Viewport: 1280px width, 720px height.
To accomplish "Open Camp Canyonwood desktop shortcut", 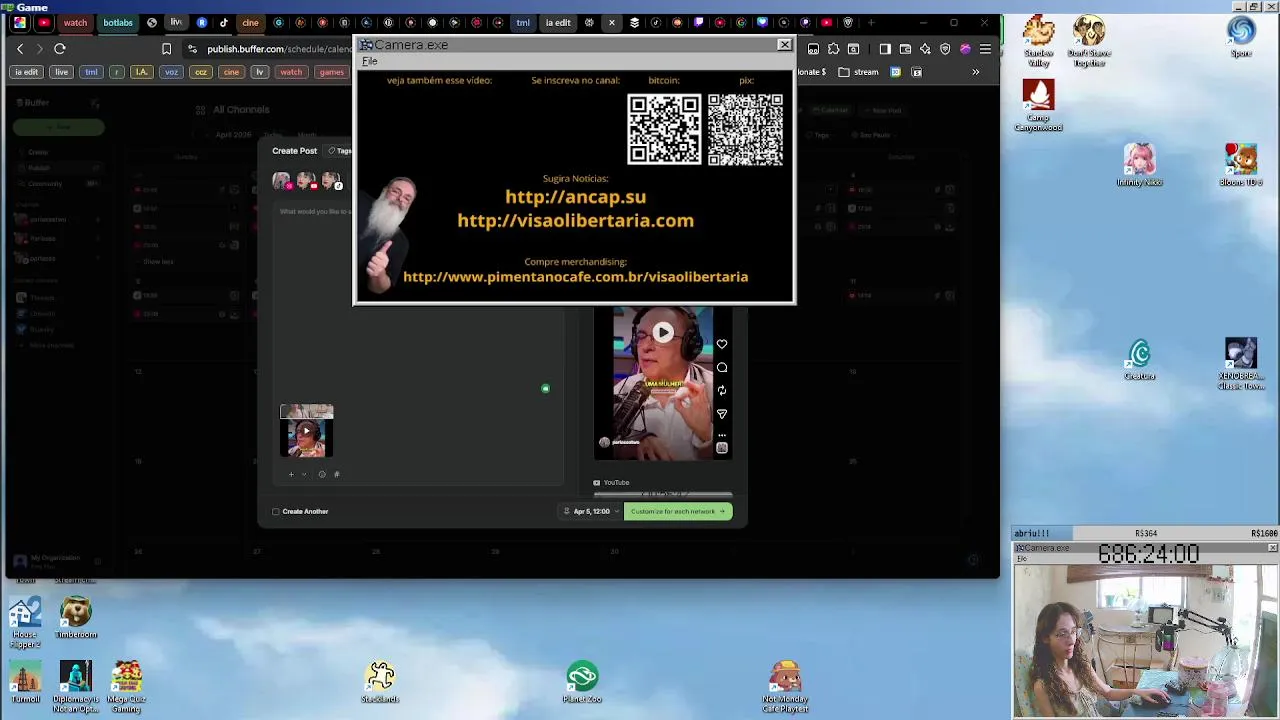I will pyautogui.click(x=1038, y=105).
